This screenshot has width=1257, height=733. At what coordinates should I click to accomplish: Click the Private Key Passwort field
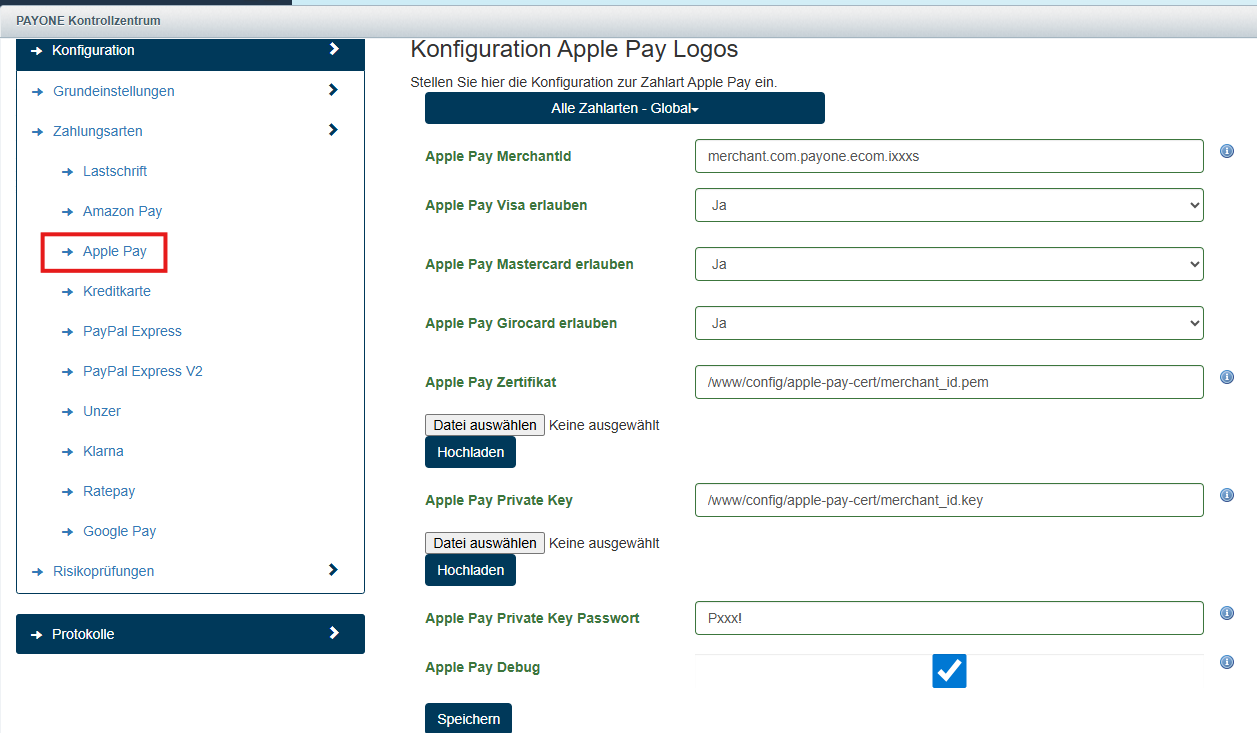(x=949, y=618)
